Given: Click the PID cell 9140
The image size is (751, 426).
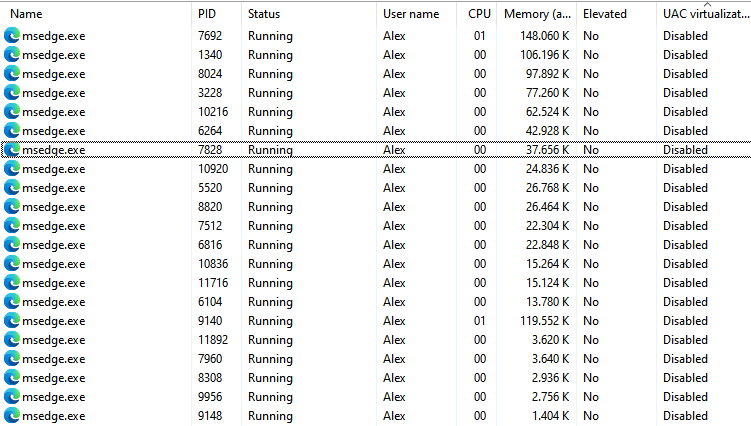Looking at the screenshot, I should [x=210, y=321].
